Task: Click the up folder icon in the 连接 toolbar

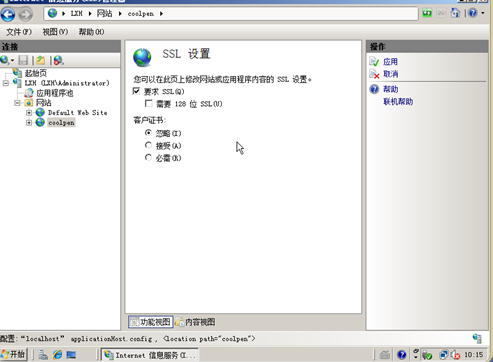Action: (x=41, y=60)
